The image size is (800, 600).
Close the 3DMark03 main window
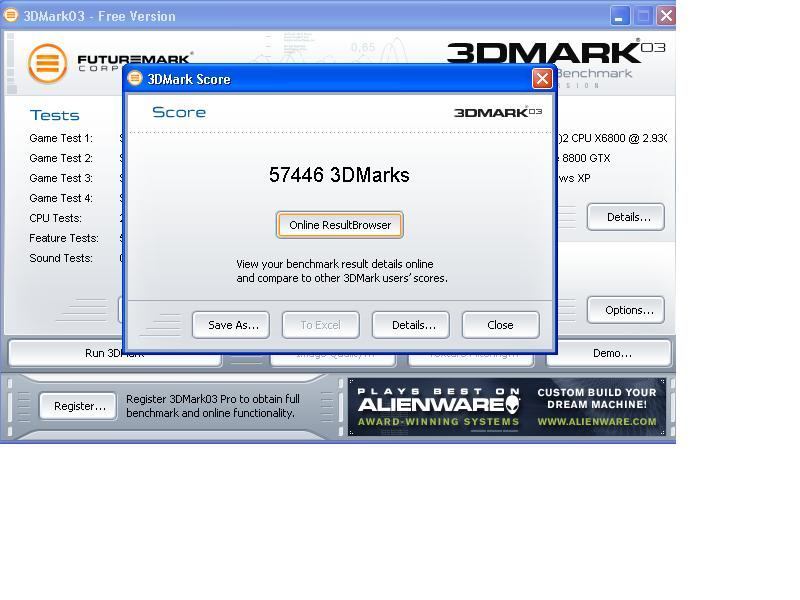[x=666, y=16]
